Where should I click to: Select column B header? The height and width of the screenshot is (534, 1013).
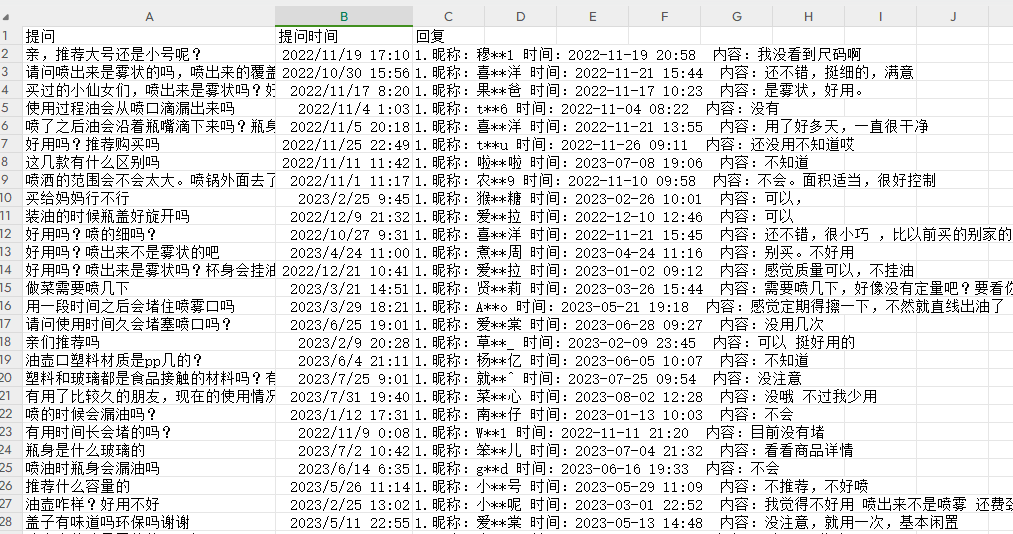344,16
